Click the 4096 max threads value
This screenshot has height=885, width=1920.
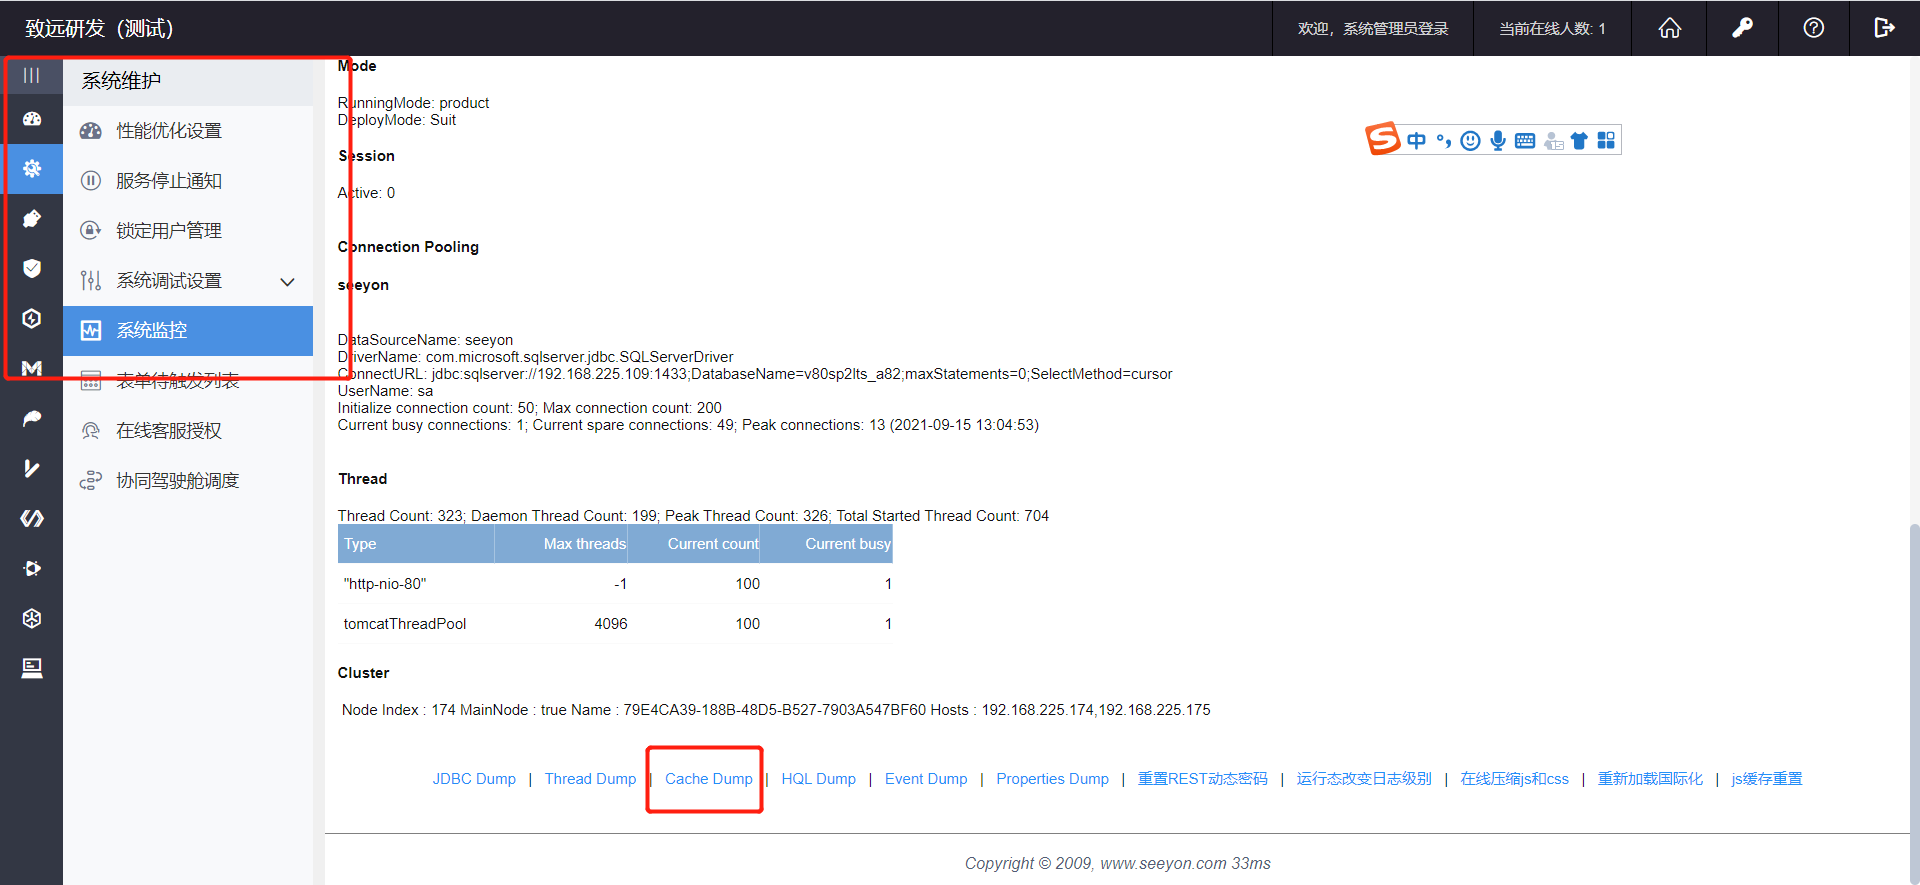(611, 624)
